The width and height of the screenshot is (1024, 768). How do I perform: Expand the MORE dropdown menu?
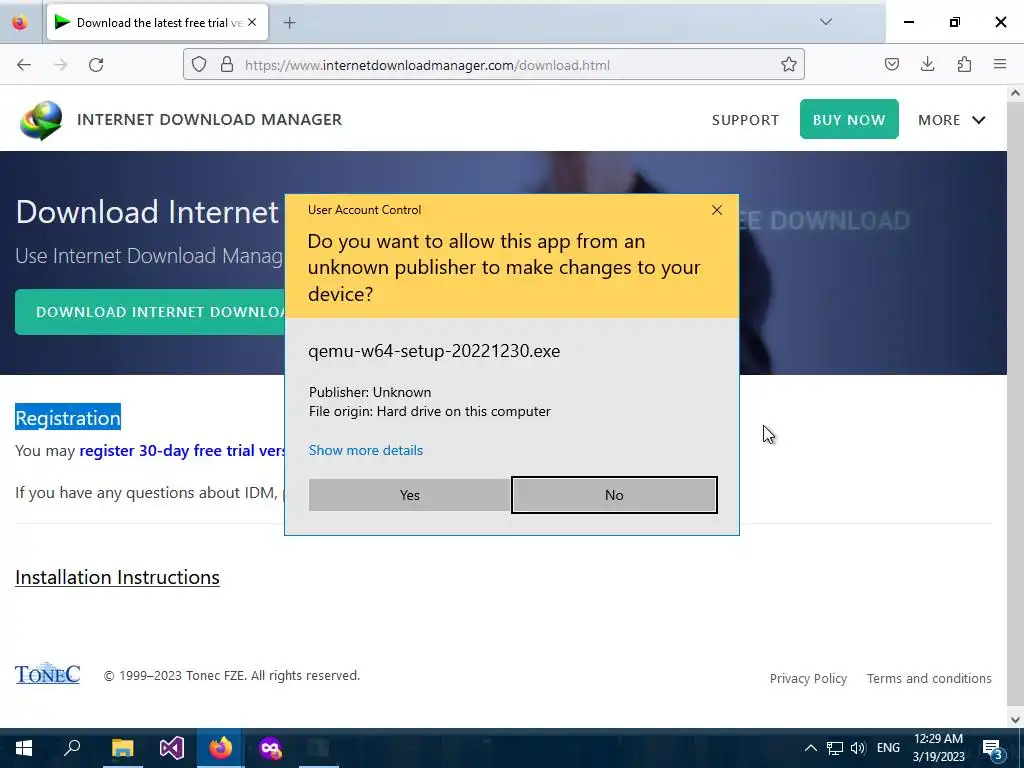coord(952,120)
